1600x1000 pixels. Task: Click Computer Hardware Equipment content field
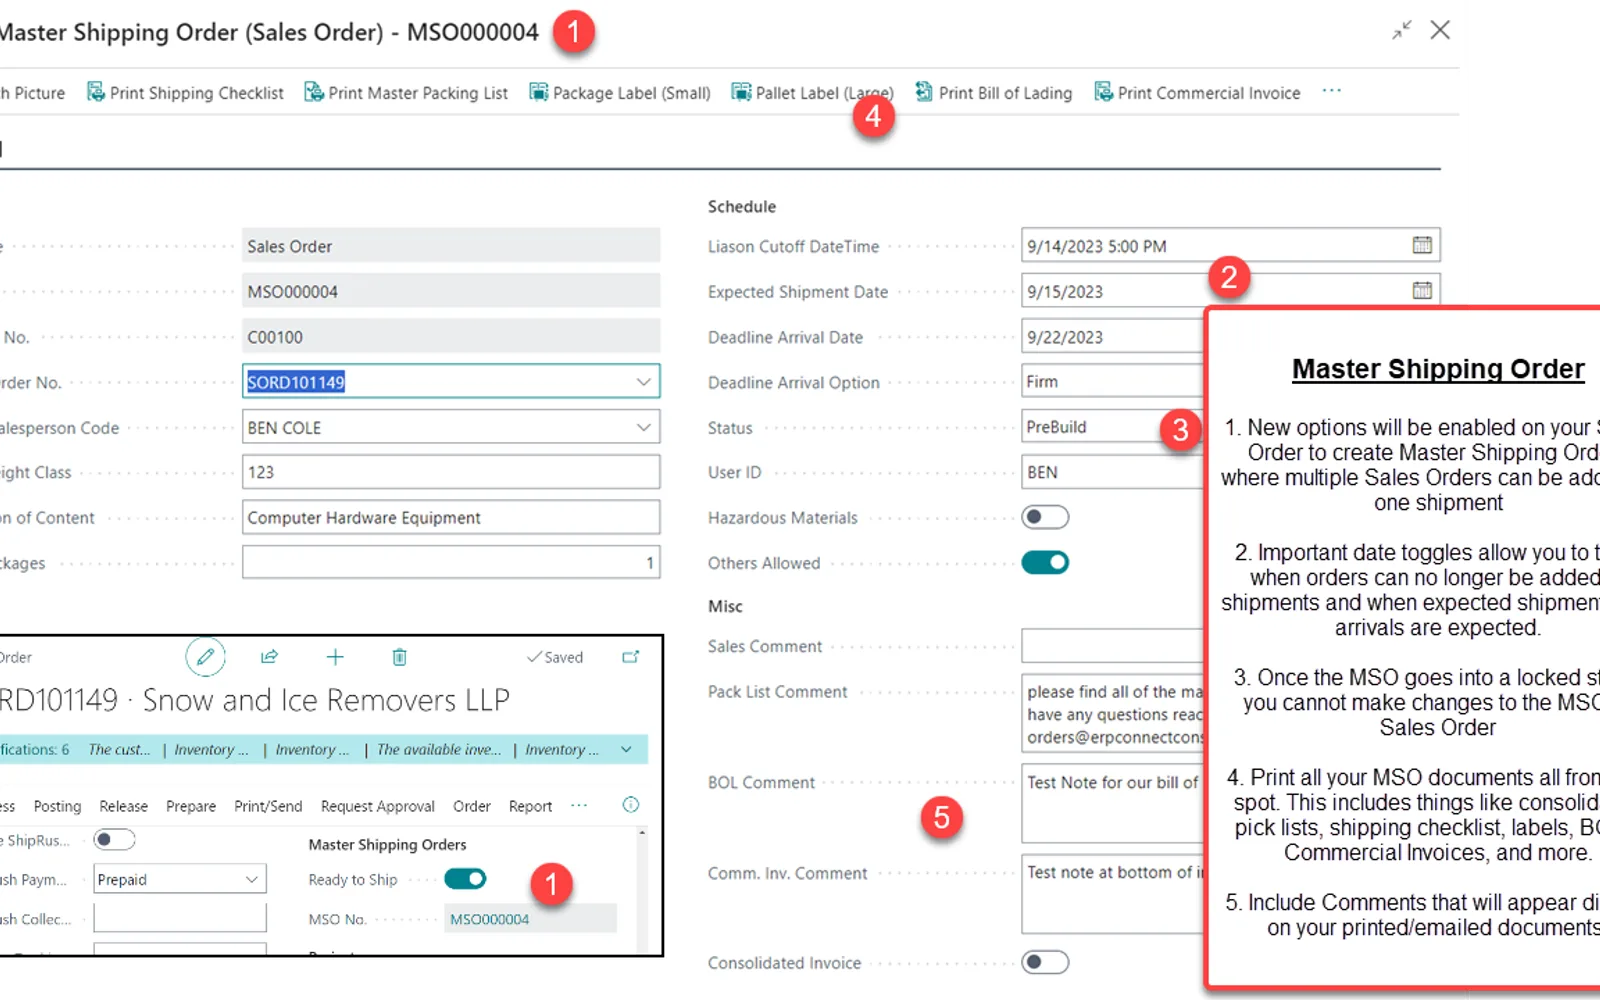(451, 517)
